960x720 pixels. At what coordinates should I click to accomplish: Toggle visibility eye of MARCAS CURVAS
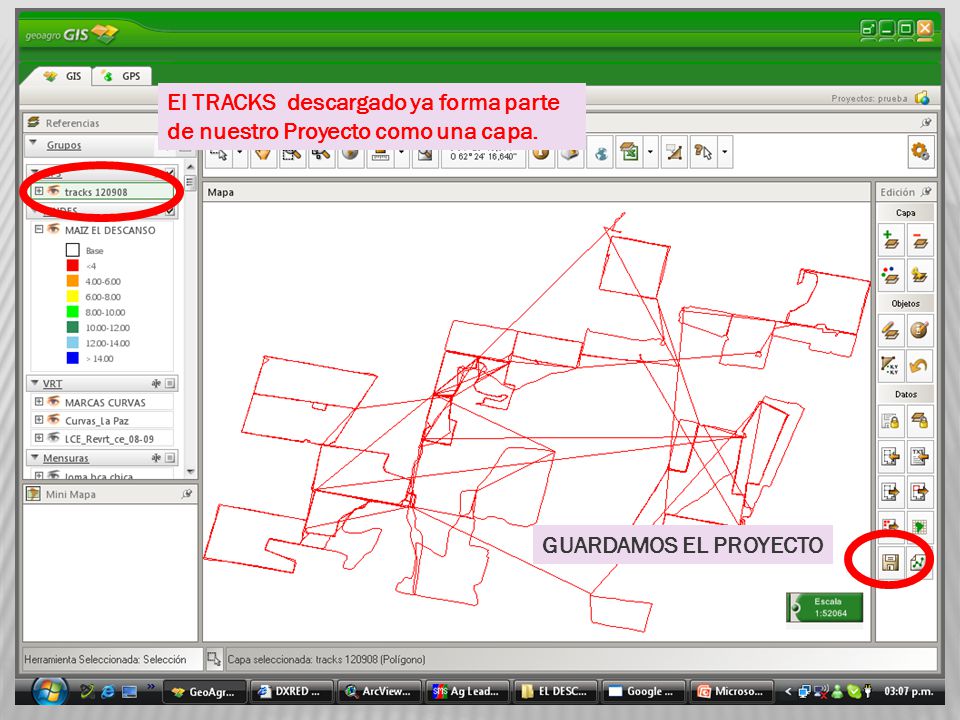53,402
